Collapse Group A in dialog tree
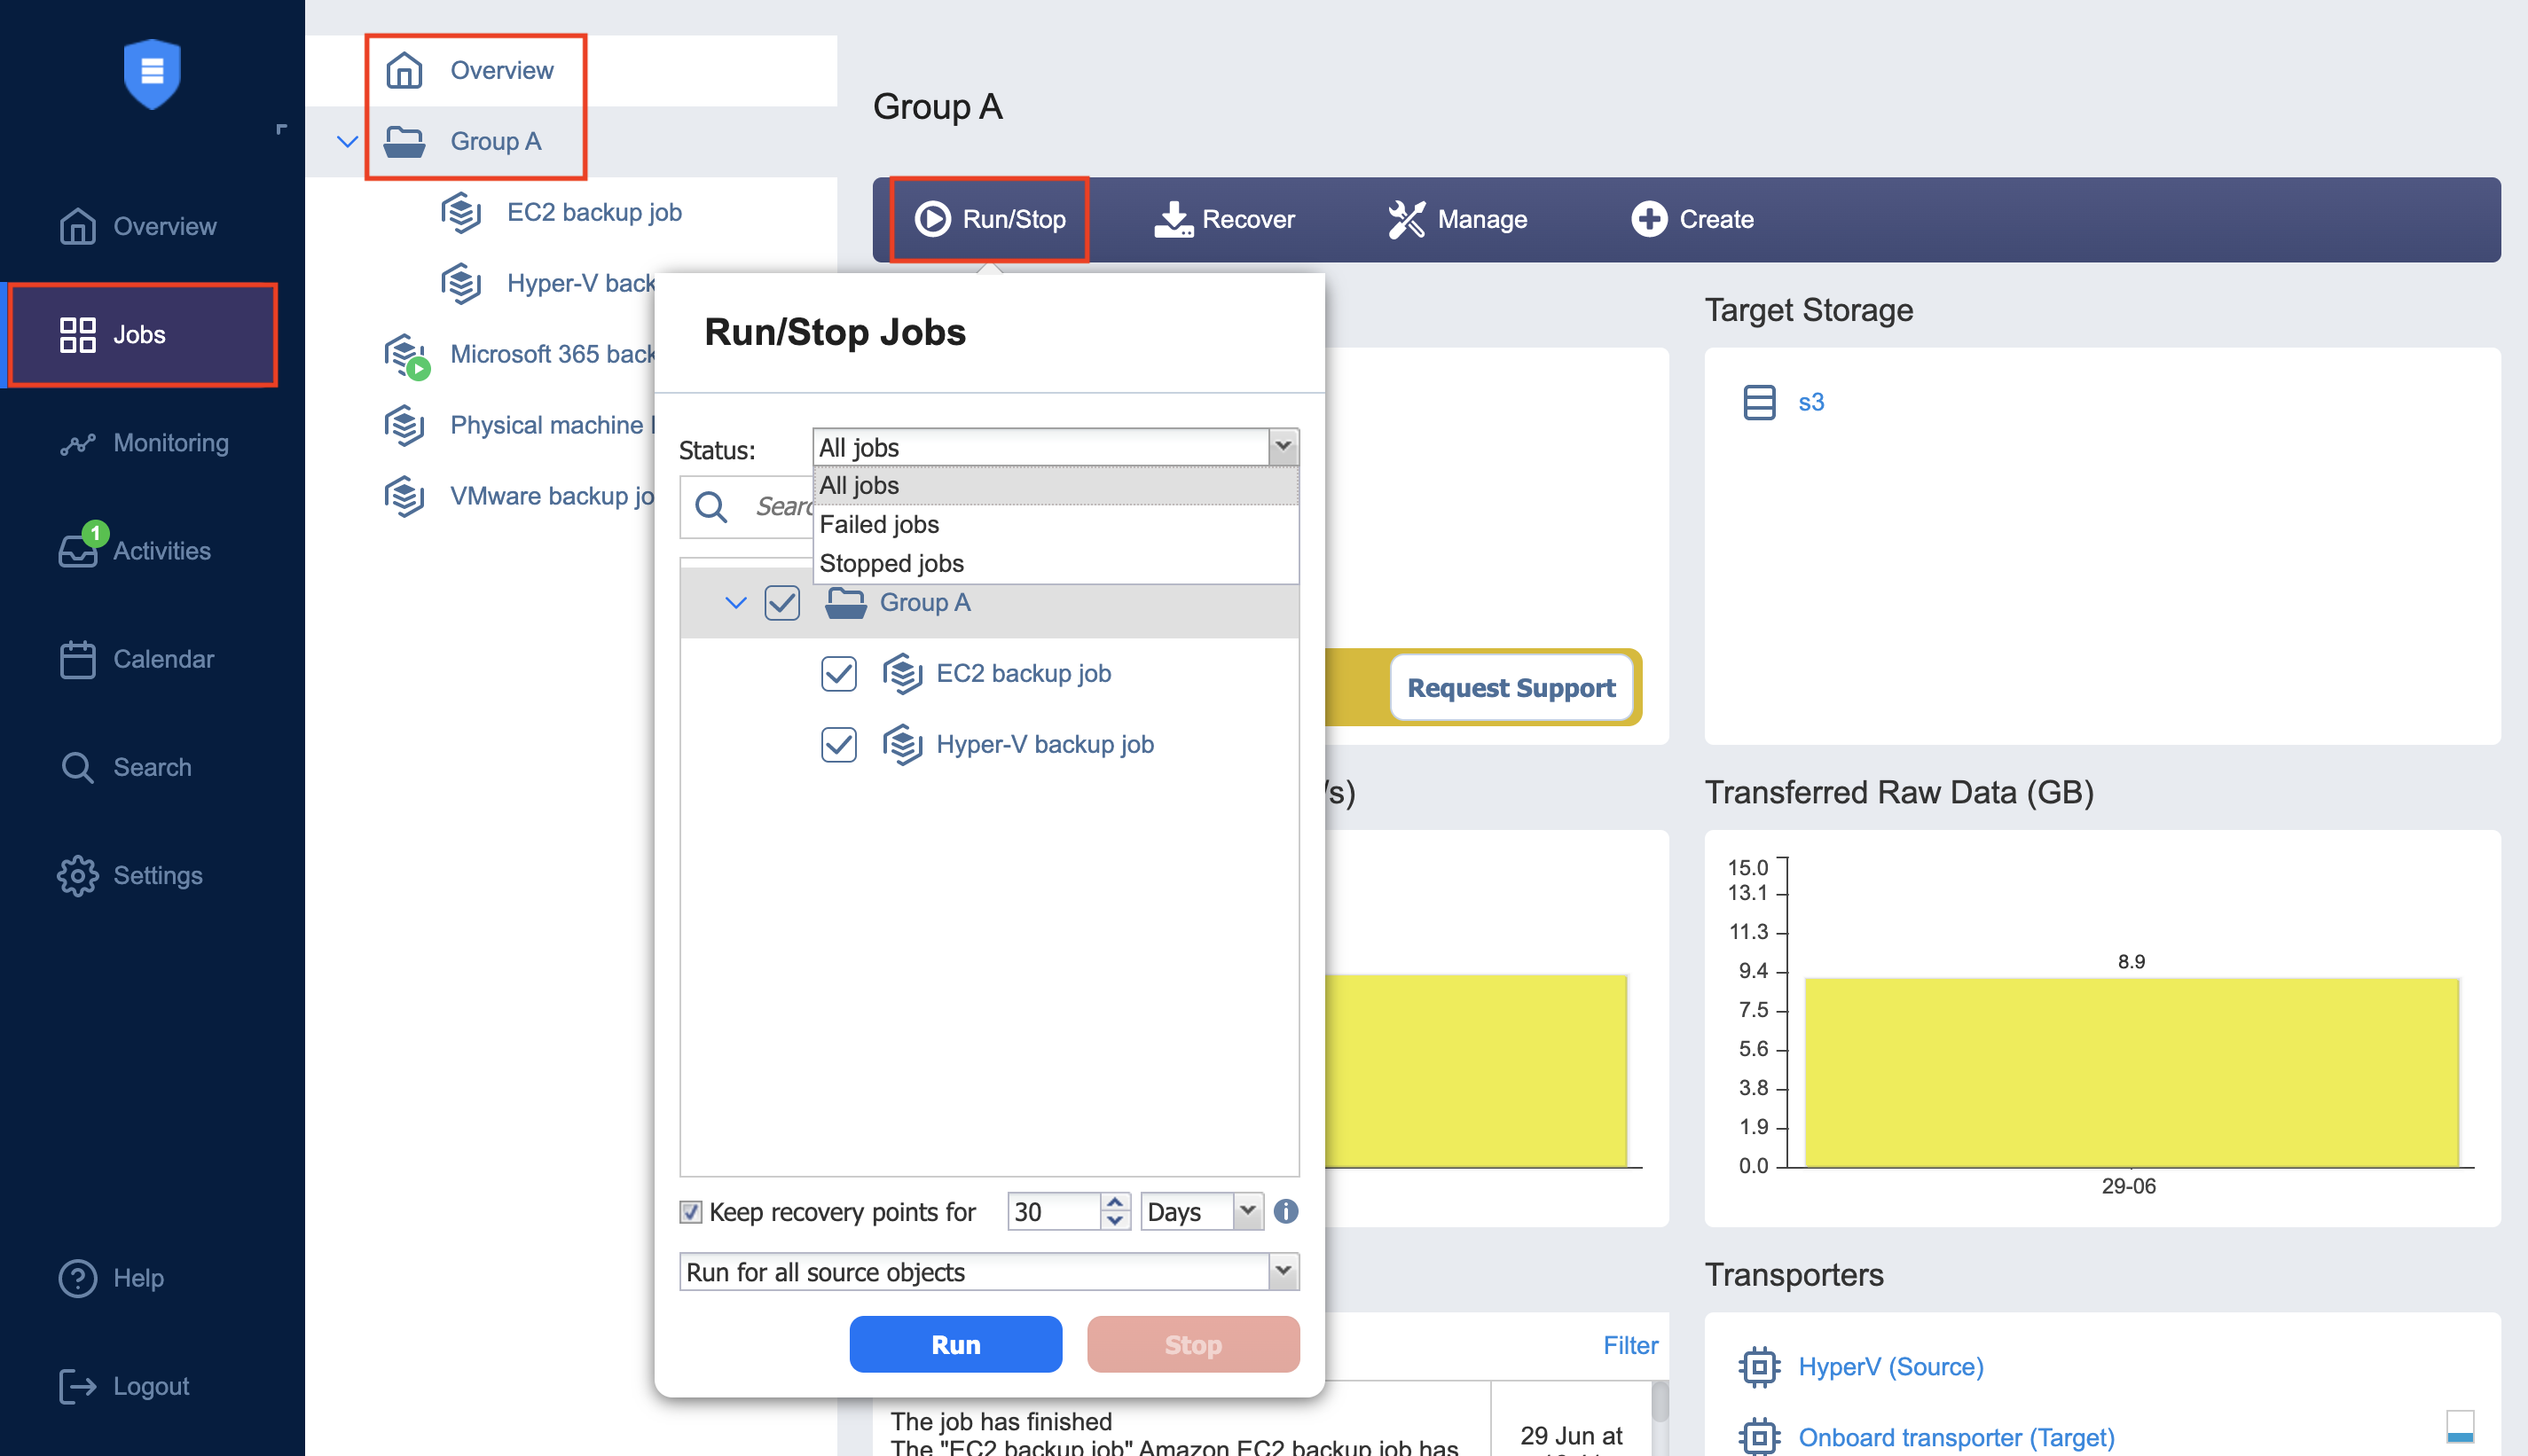This screenshot has width=2528, height=1456. 735,602
